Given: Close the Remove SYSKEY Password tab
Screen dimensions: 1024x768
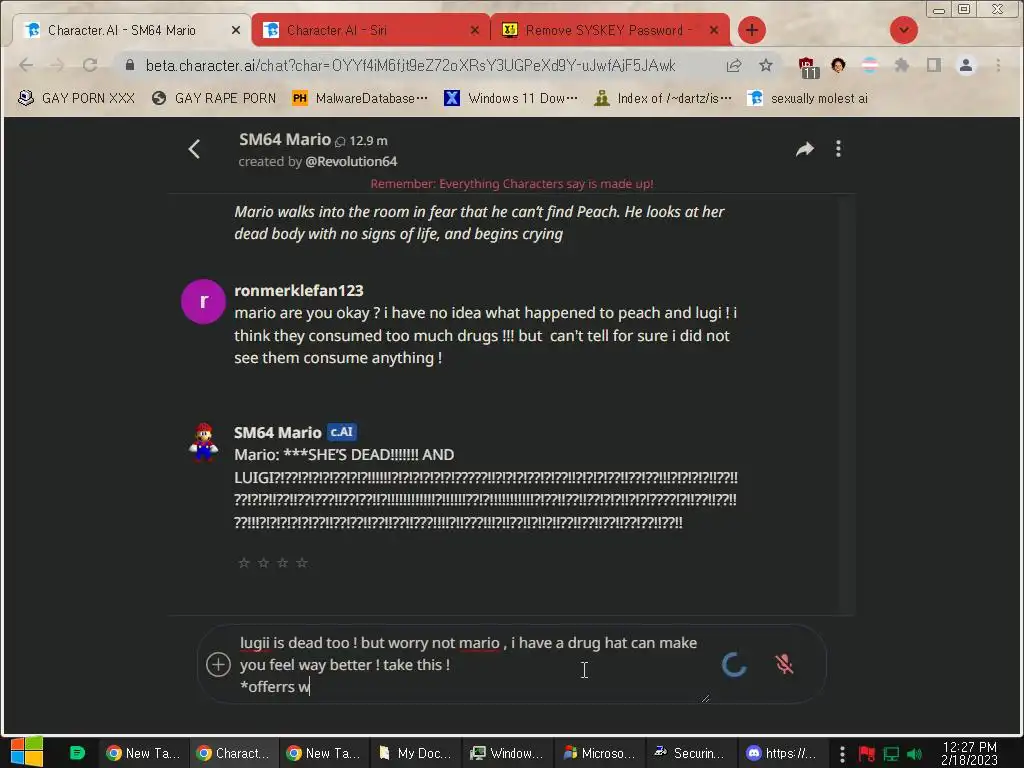Looking at the screenshot, I should click(714, 30).
